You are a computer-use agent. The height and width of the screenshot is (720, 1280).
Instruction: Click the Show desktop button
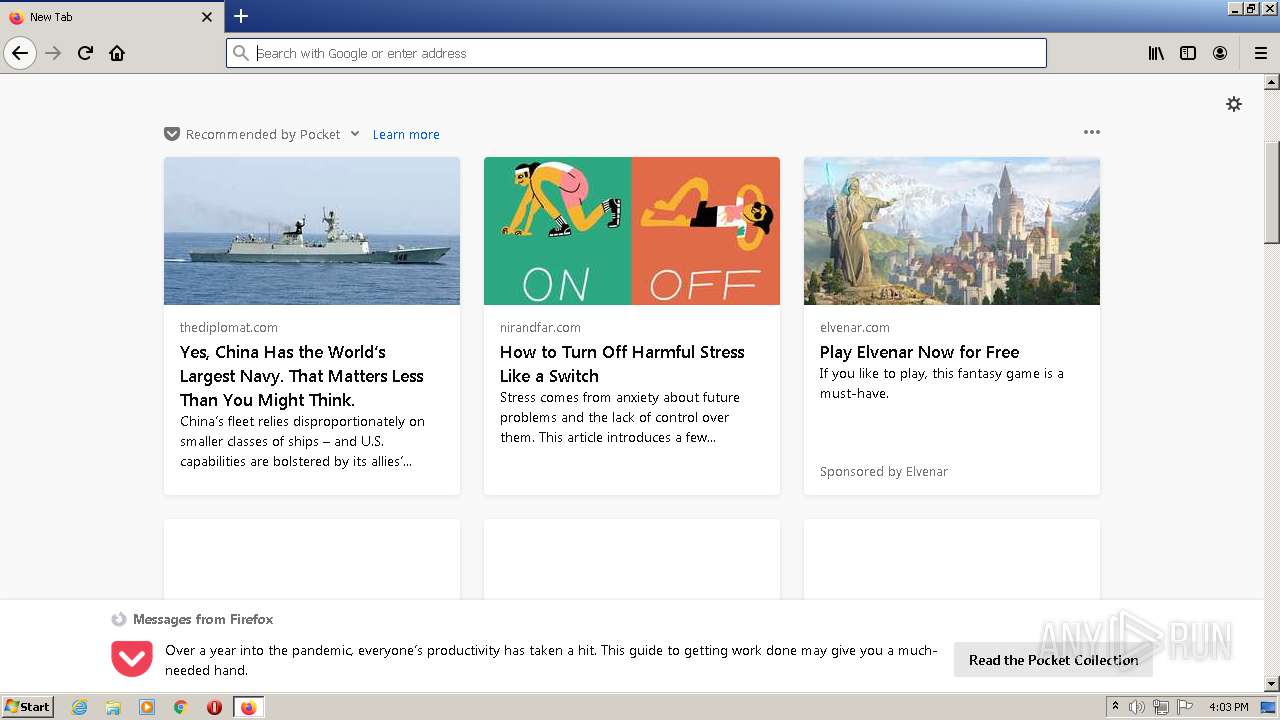[1269, 707]
